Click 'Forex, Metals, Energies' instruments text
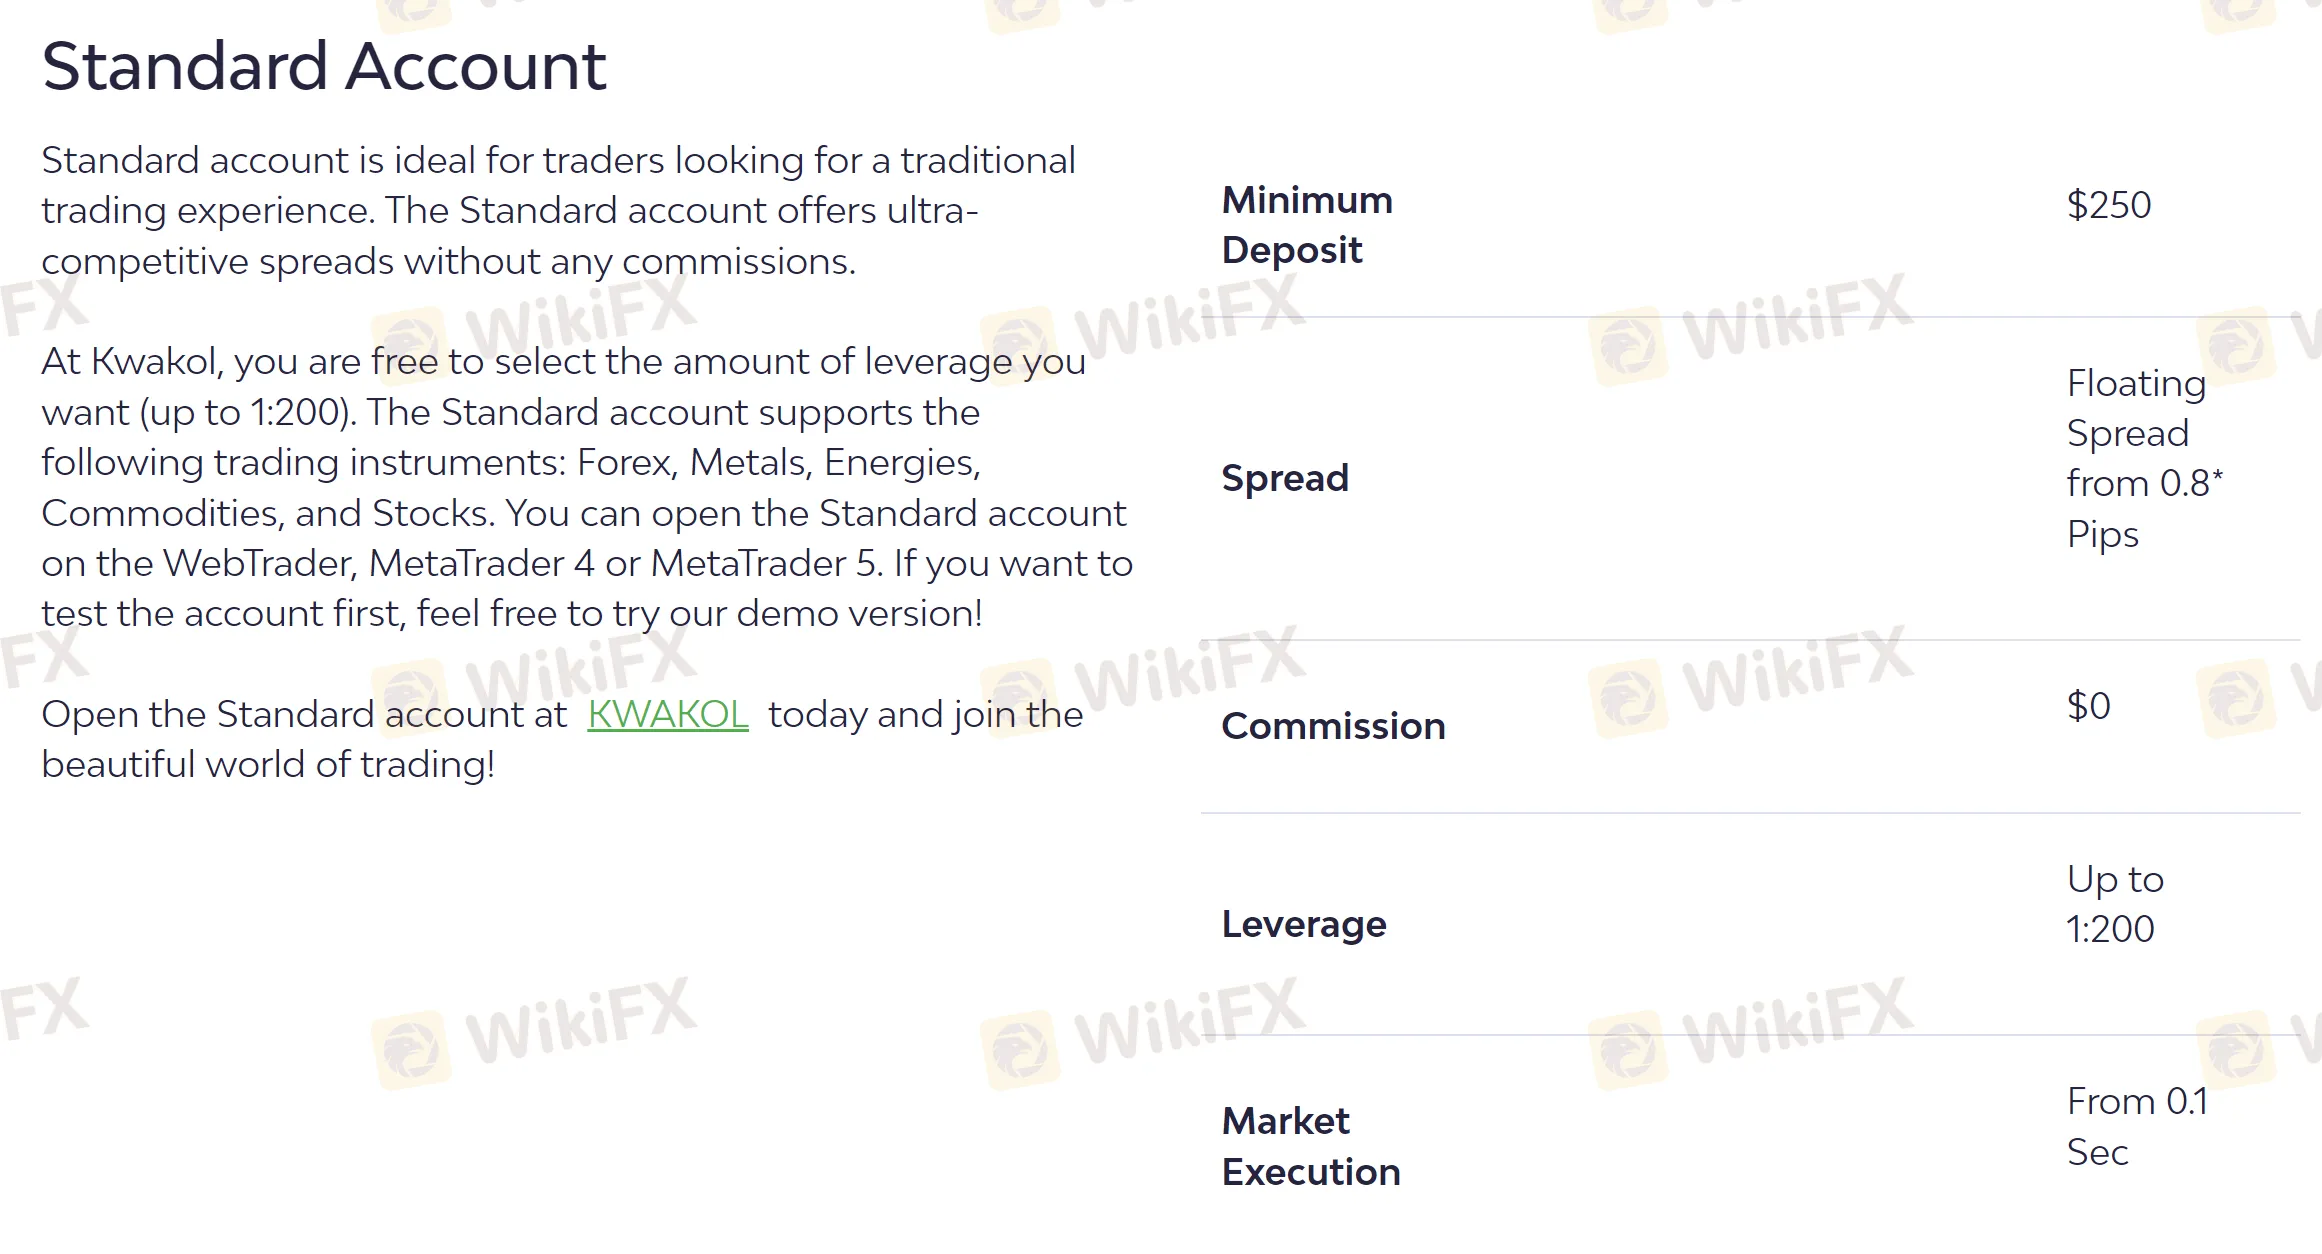The image size is (2322, 1254). pos(778,462)
